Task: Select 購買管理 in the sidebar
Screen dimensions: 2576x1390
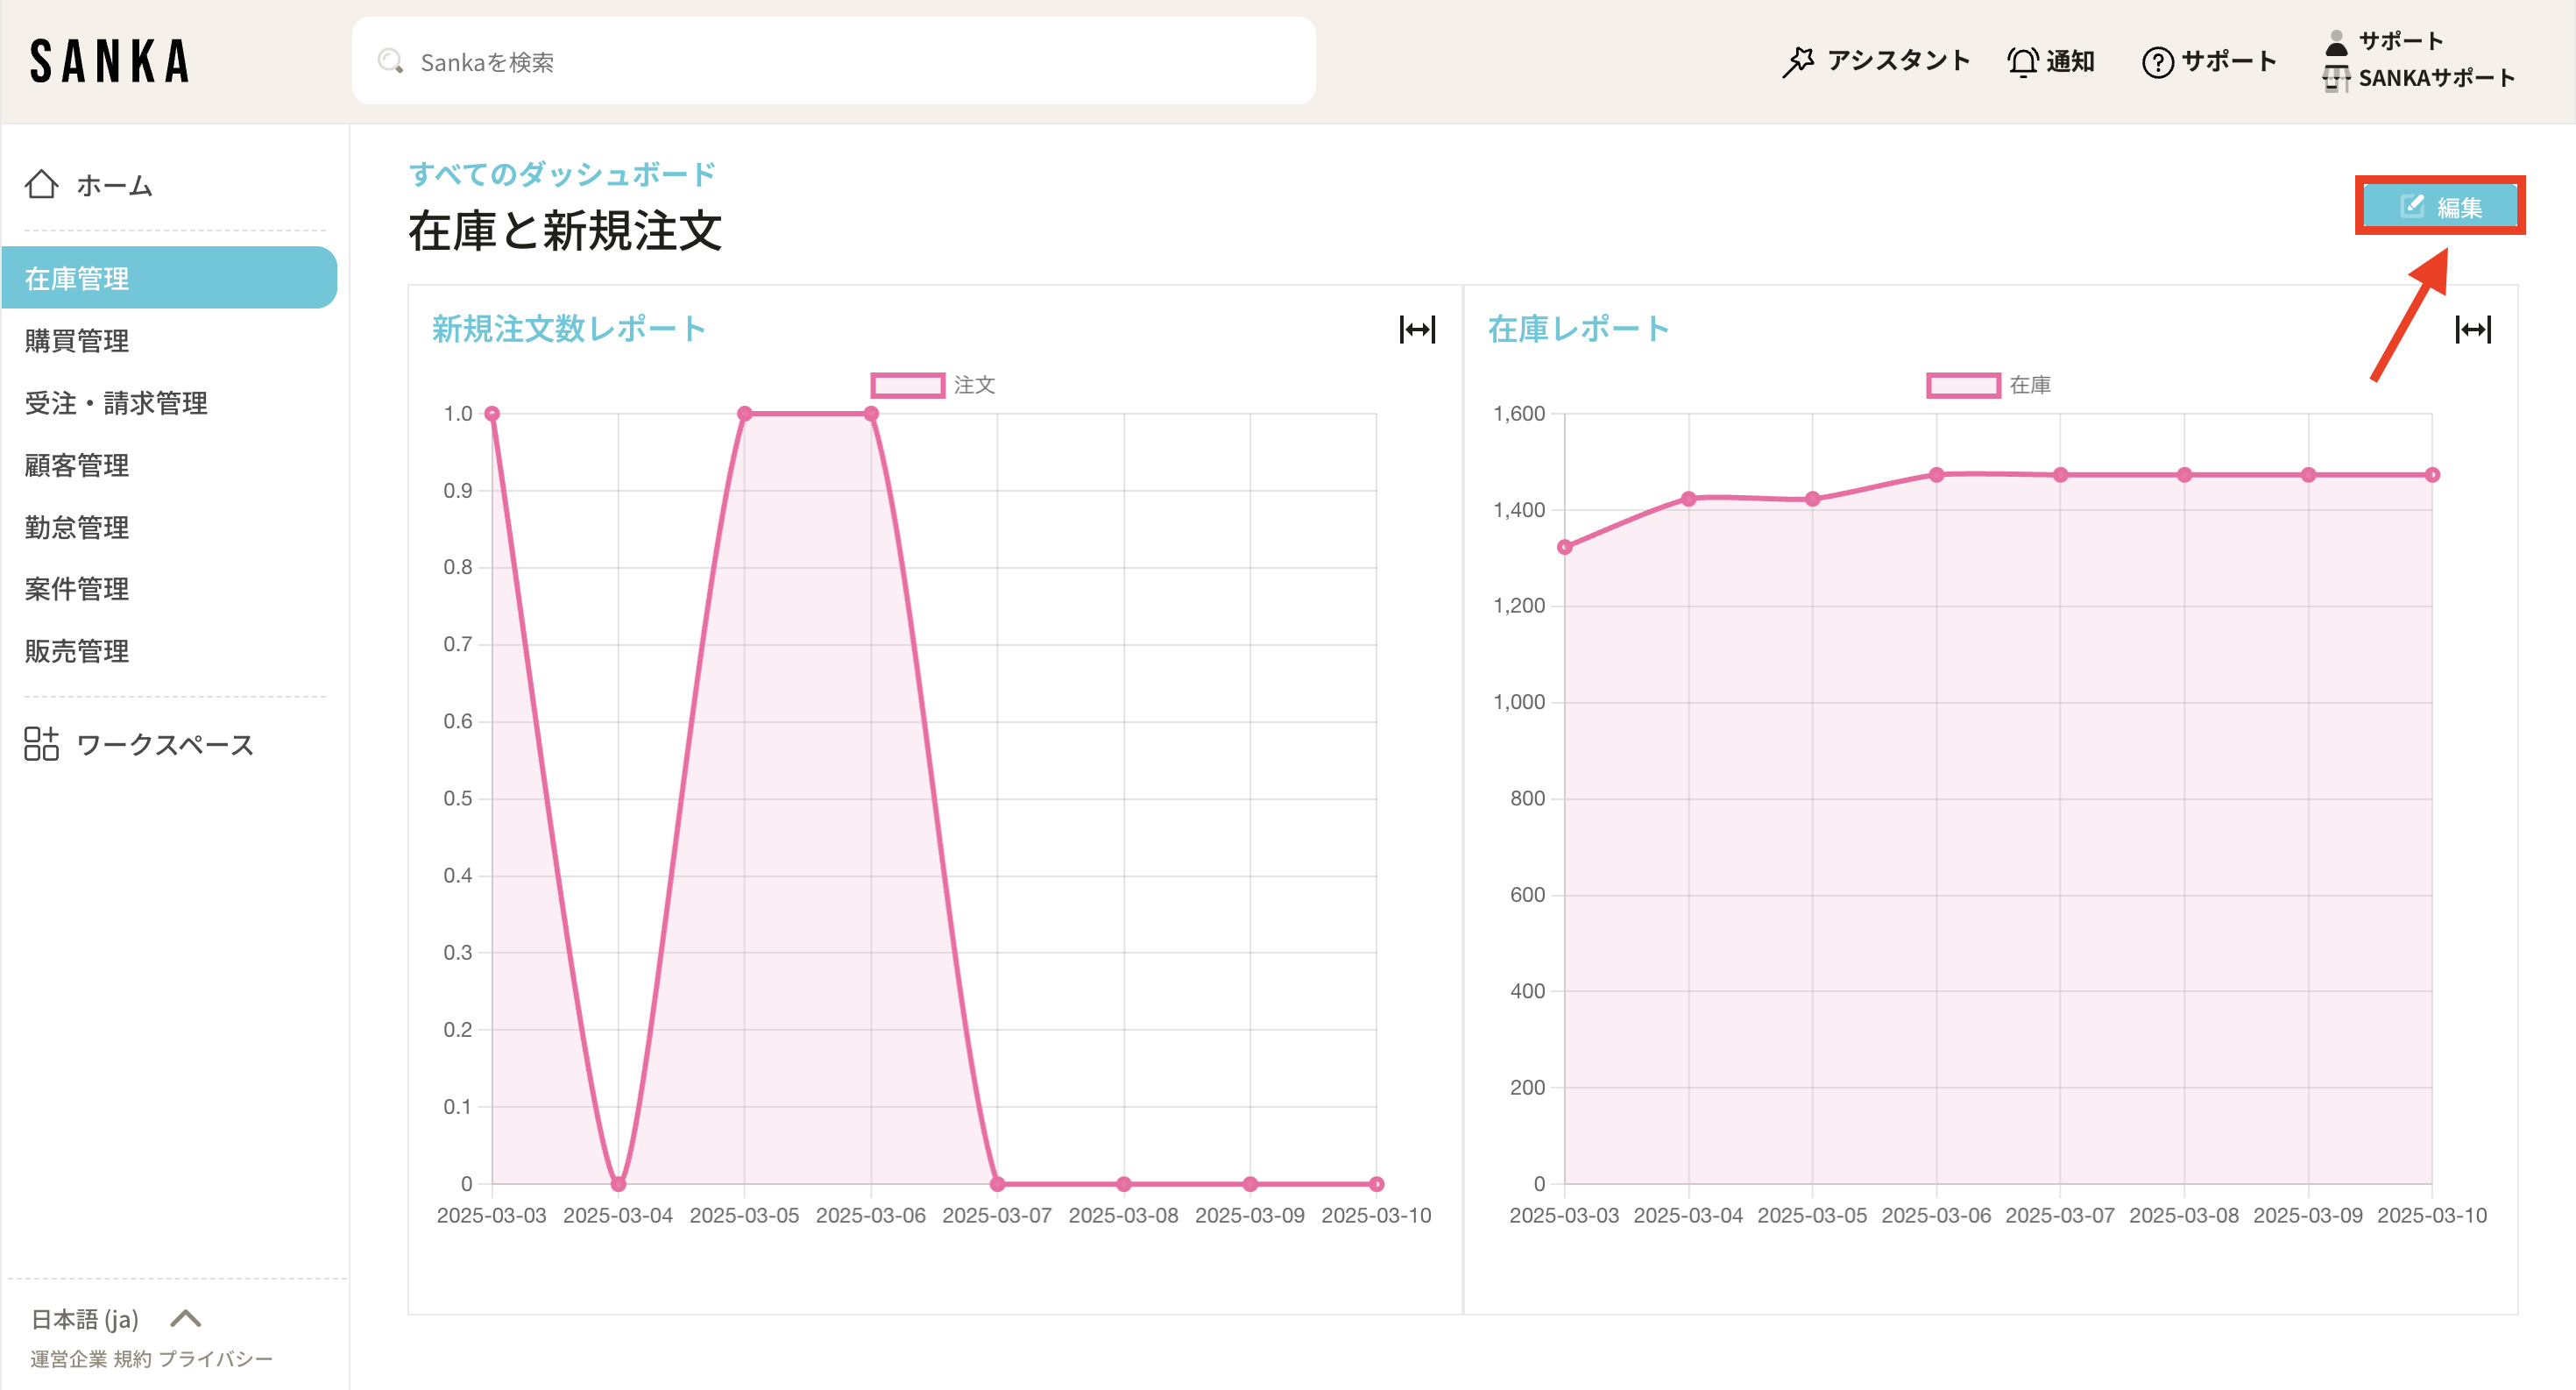Action: pyautogui.click(x=77, y=341)
